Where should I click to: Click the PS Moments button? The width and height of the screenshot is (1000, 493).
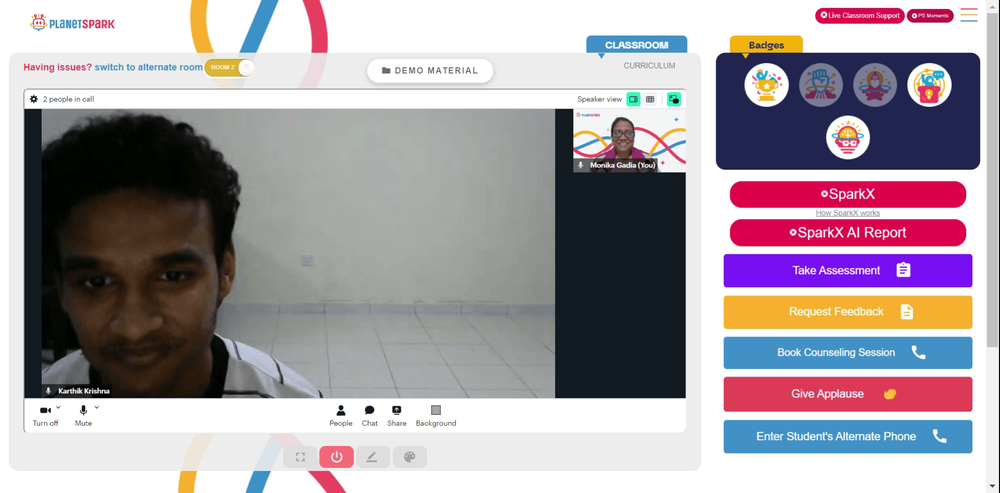[930, 15]
